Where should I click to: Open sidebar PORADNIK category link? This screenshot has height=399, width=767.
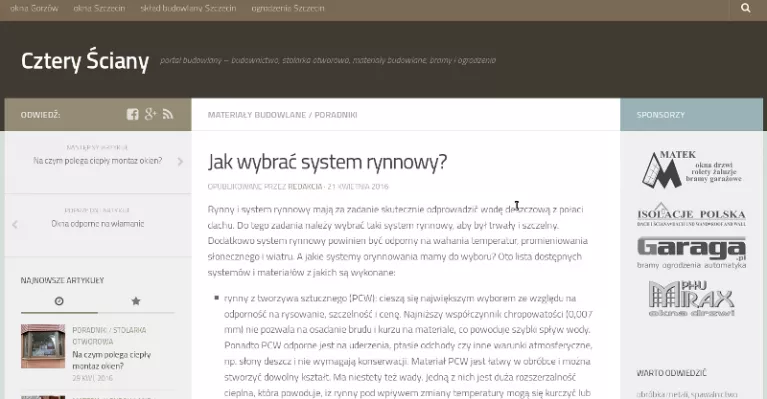(x=89, y=330)
